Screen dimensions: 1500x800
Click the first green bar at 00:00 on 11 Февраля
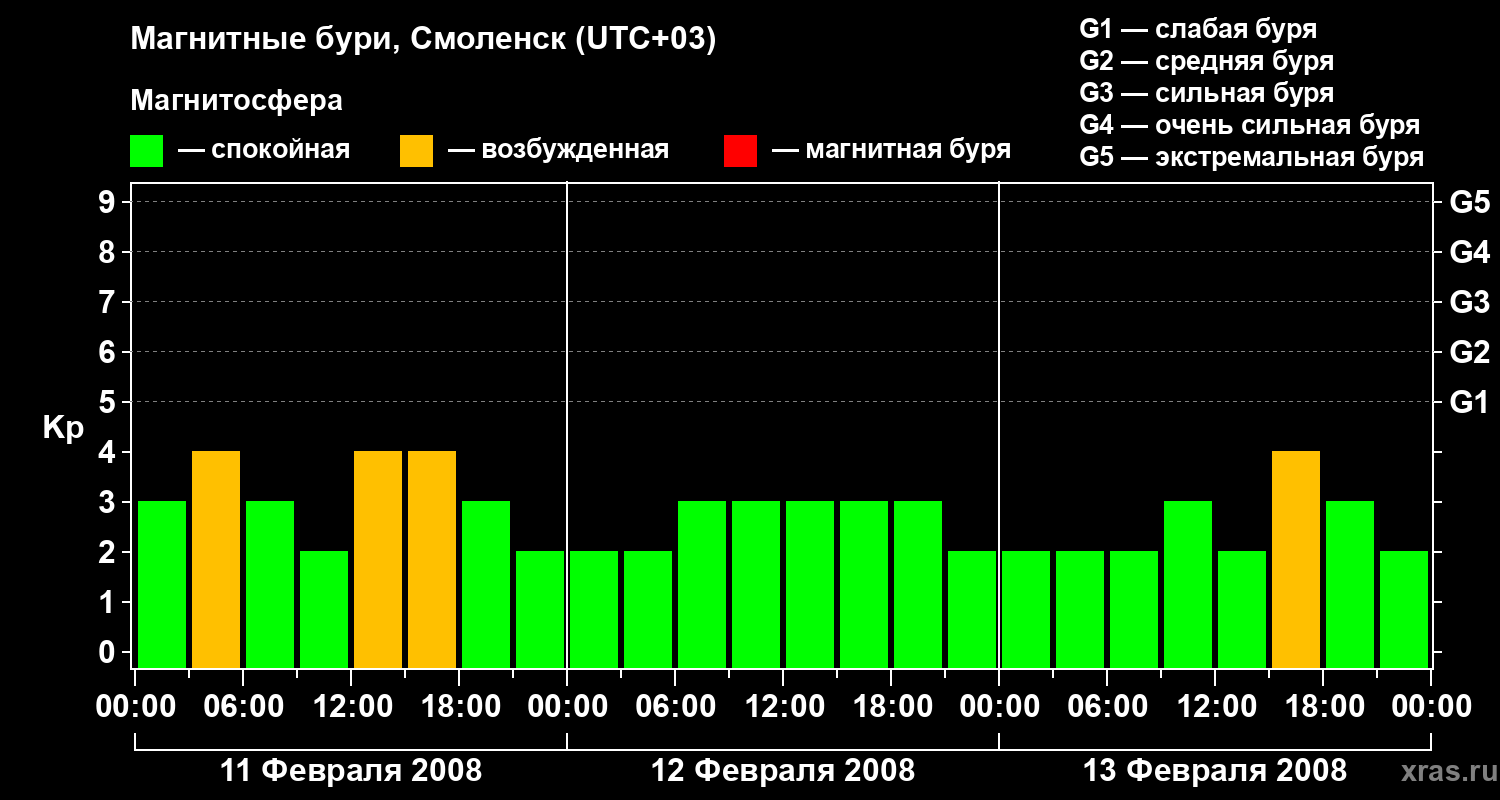pyautogui.click(x=162, y=584)
